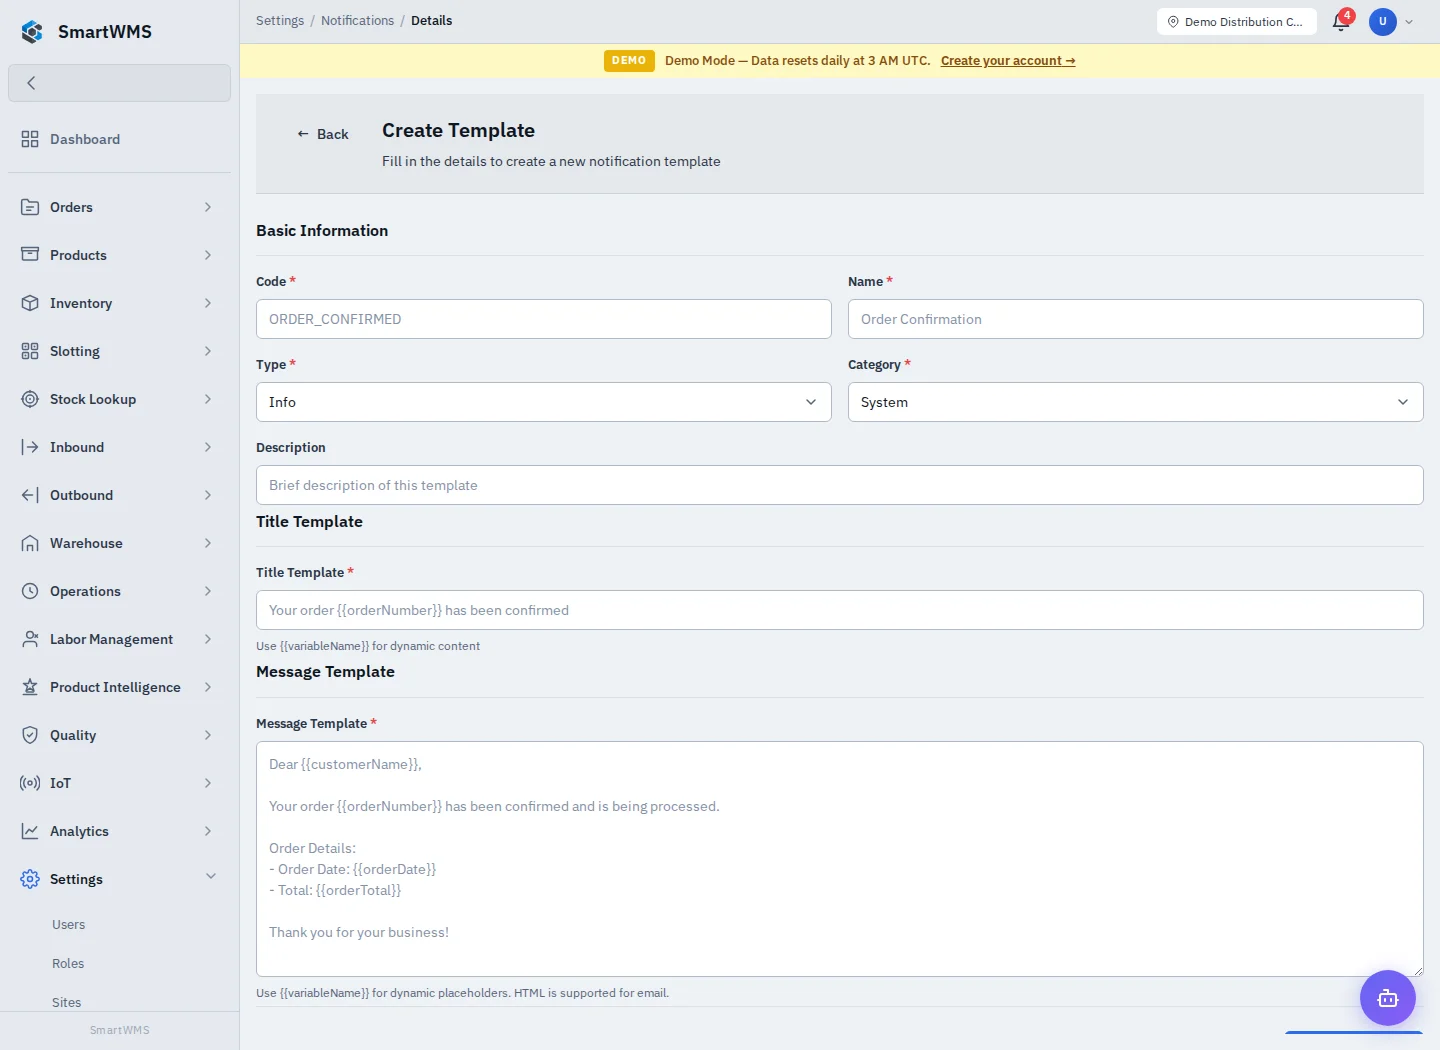Screen dimensions: 1440x1050
Task: Click the Operations clock icon
Action: pyautogui.click(x=30, y=591)
